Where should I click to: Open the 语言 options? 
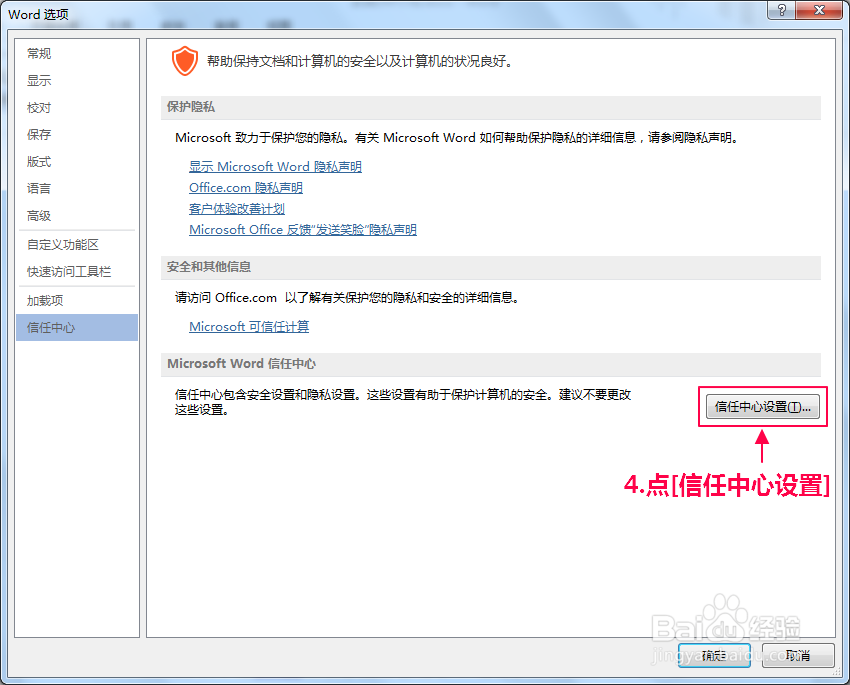76,189
